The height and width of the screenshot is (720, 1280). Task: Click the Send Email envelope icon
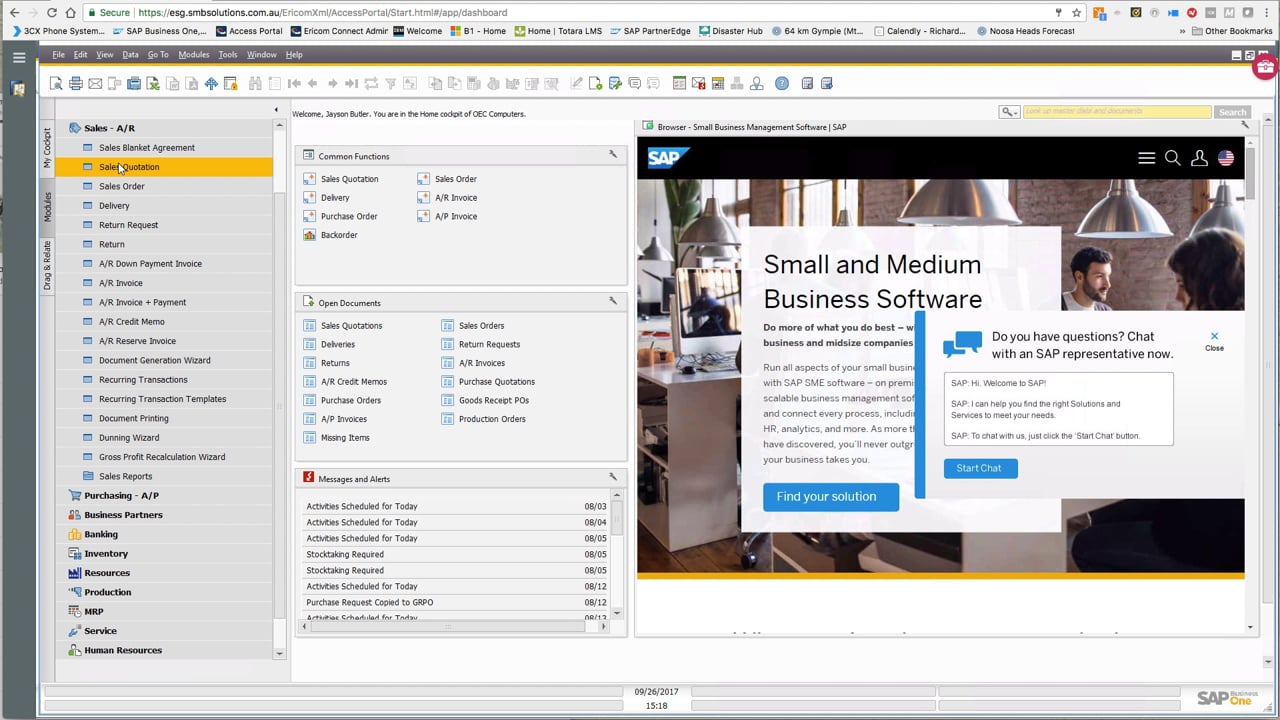coord(95,84)
